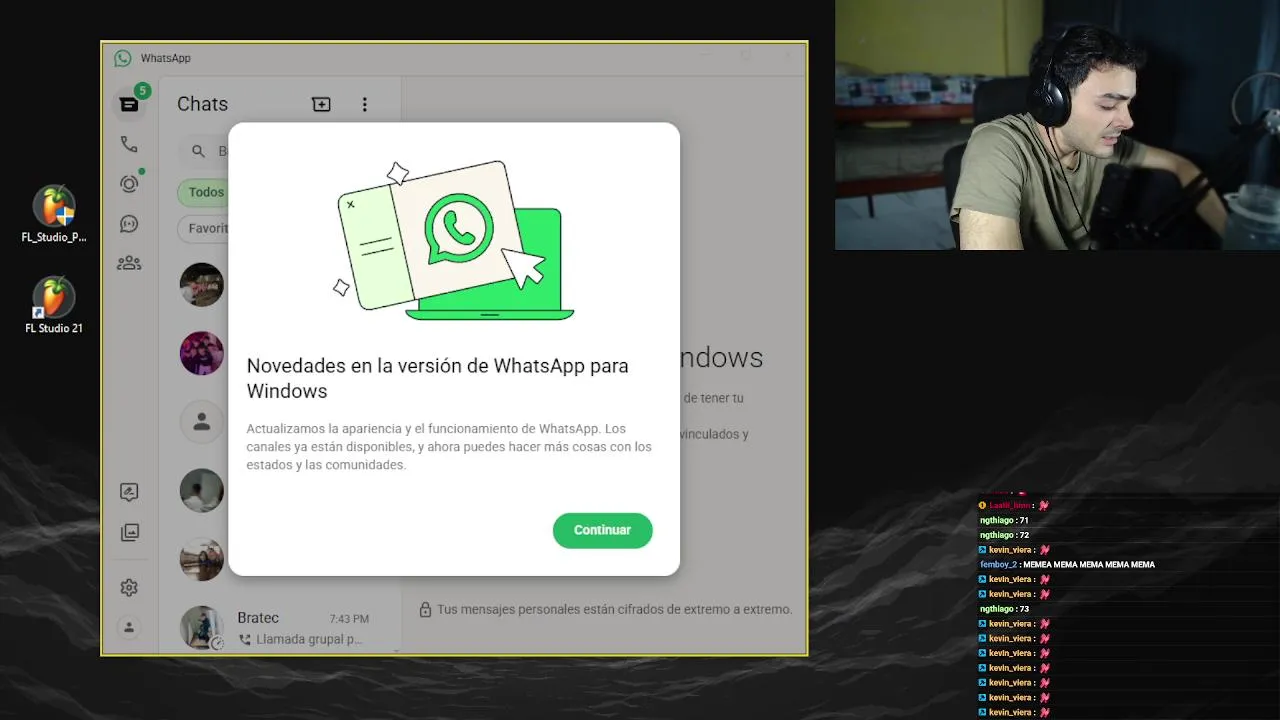Click the Bratec profile picture
The height and width of the screenshot is (720, 1280).
pos(202,628)
